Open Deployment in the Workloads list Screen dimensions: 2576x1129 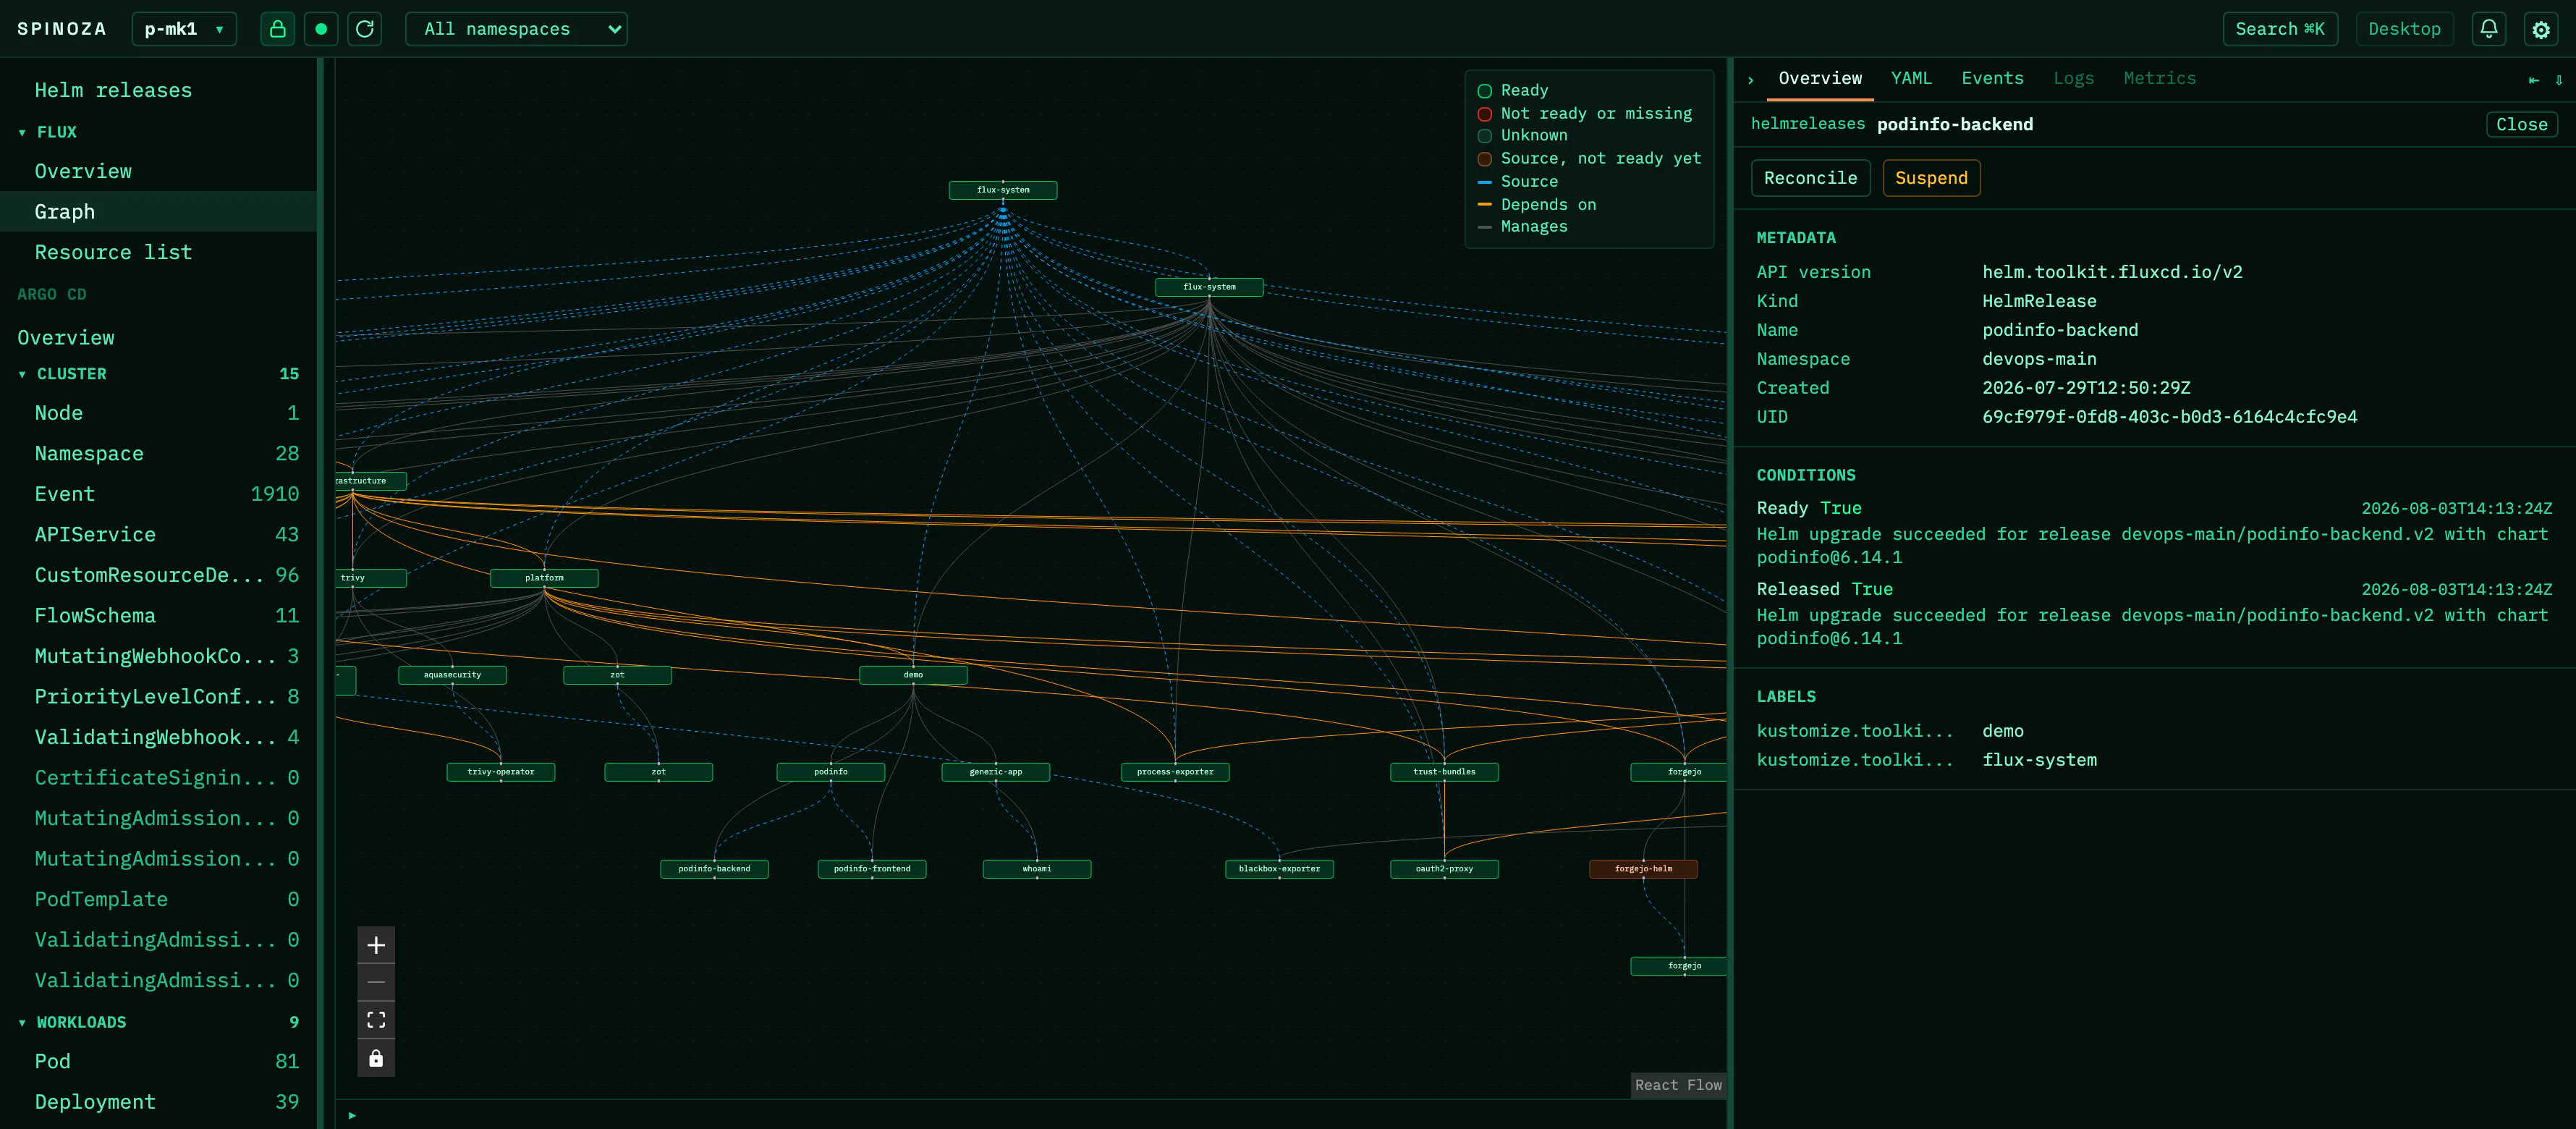tap(158, 1102)
